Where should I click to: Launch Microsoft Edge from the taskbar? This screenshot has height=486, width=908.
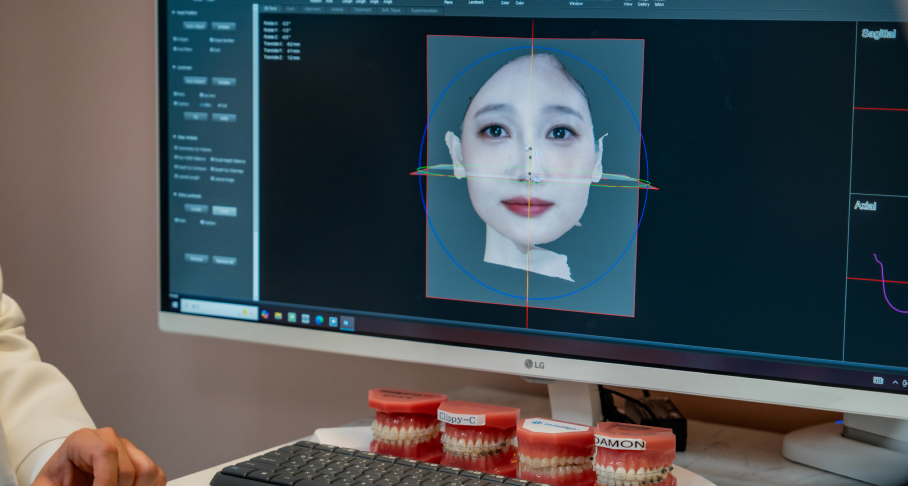coord(319,320)
